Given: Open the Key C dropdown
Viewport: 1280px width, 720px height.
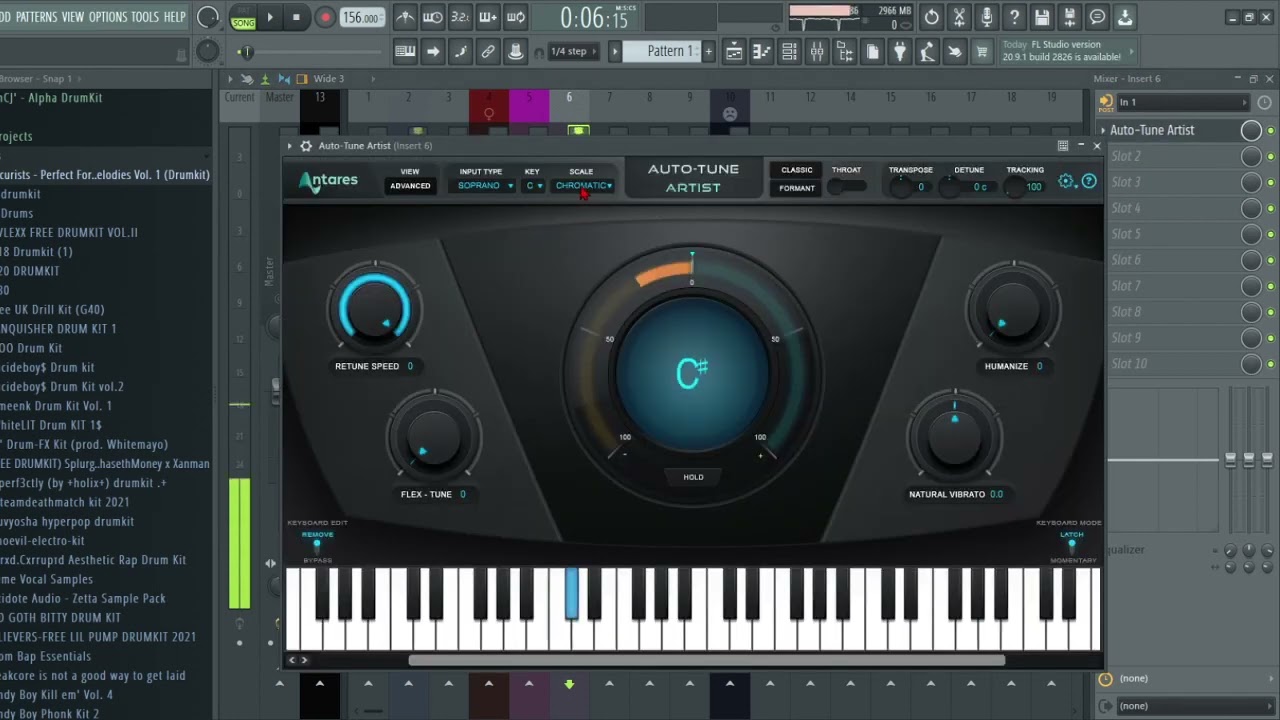Looking at the screenshot, I should [x=533, y=186].
